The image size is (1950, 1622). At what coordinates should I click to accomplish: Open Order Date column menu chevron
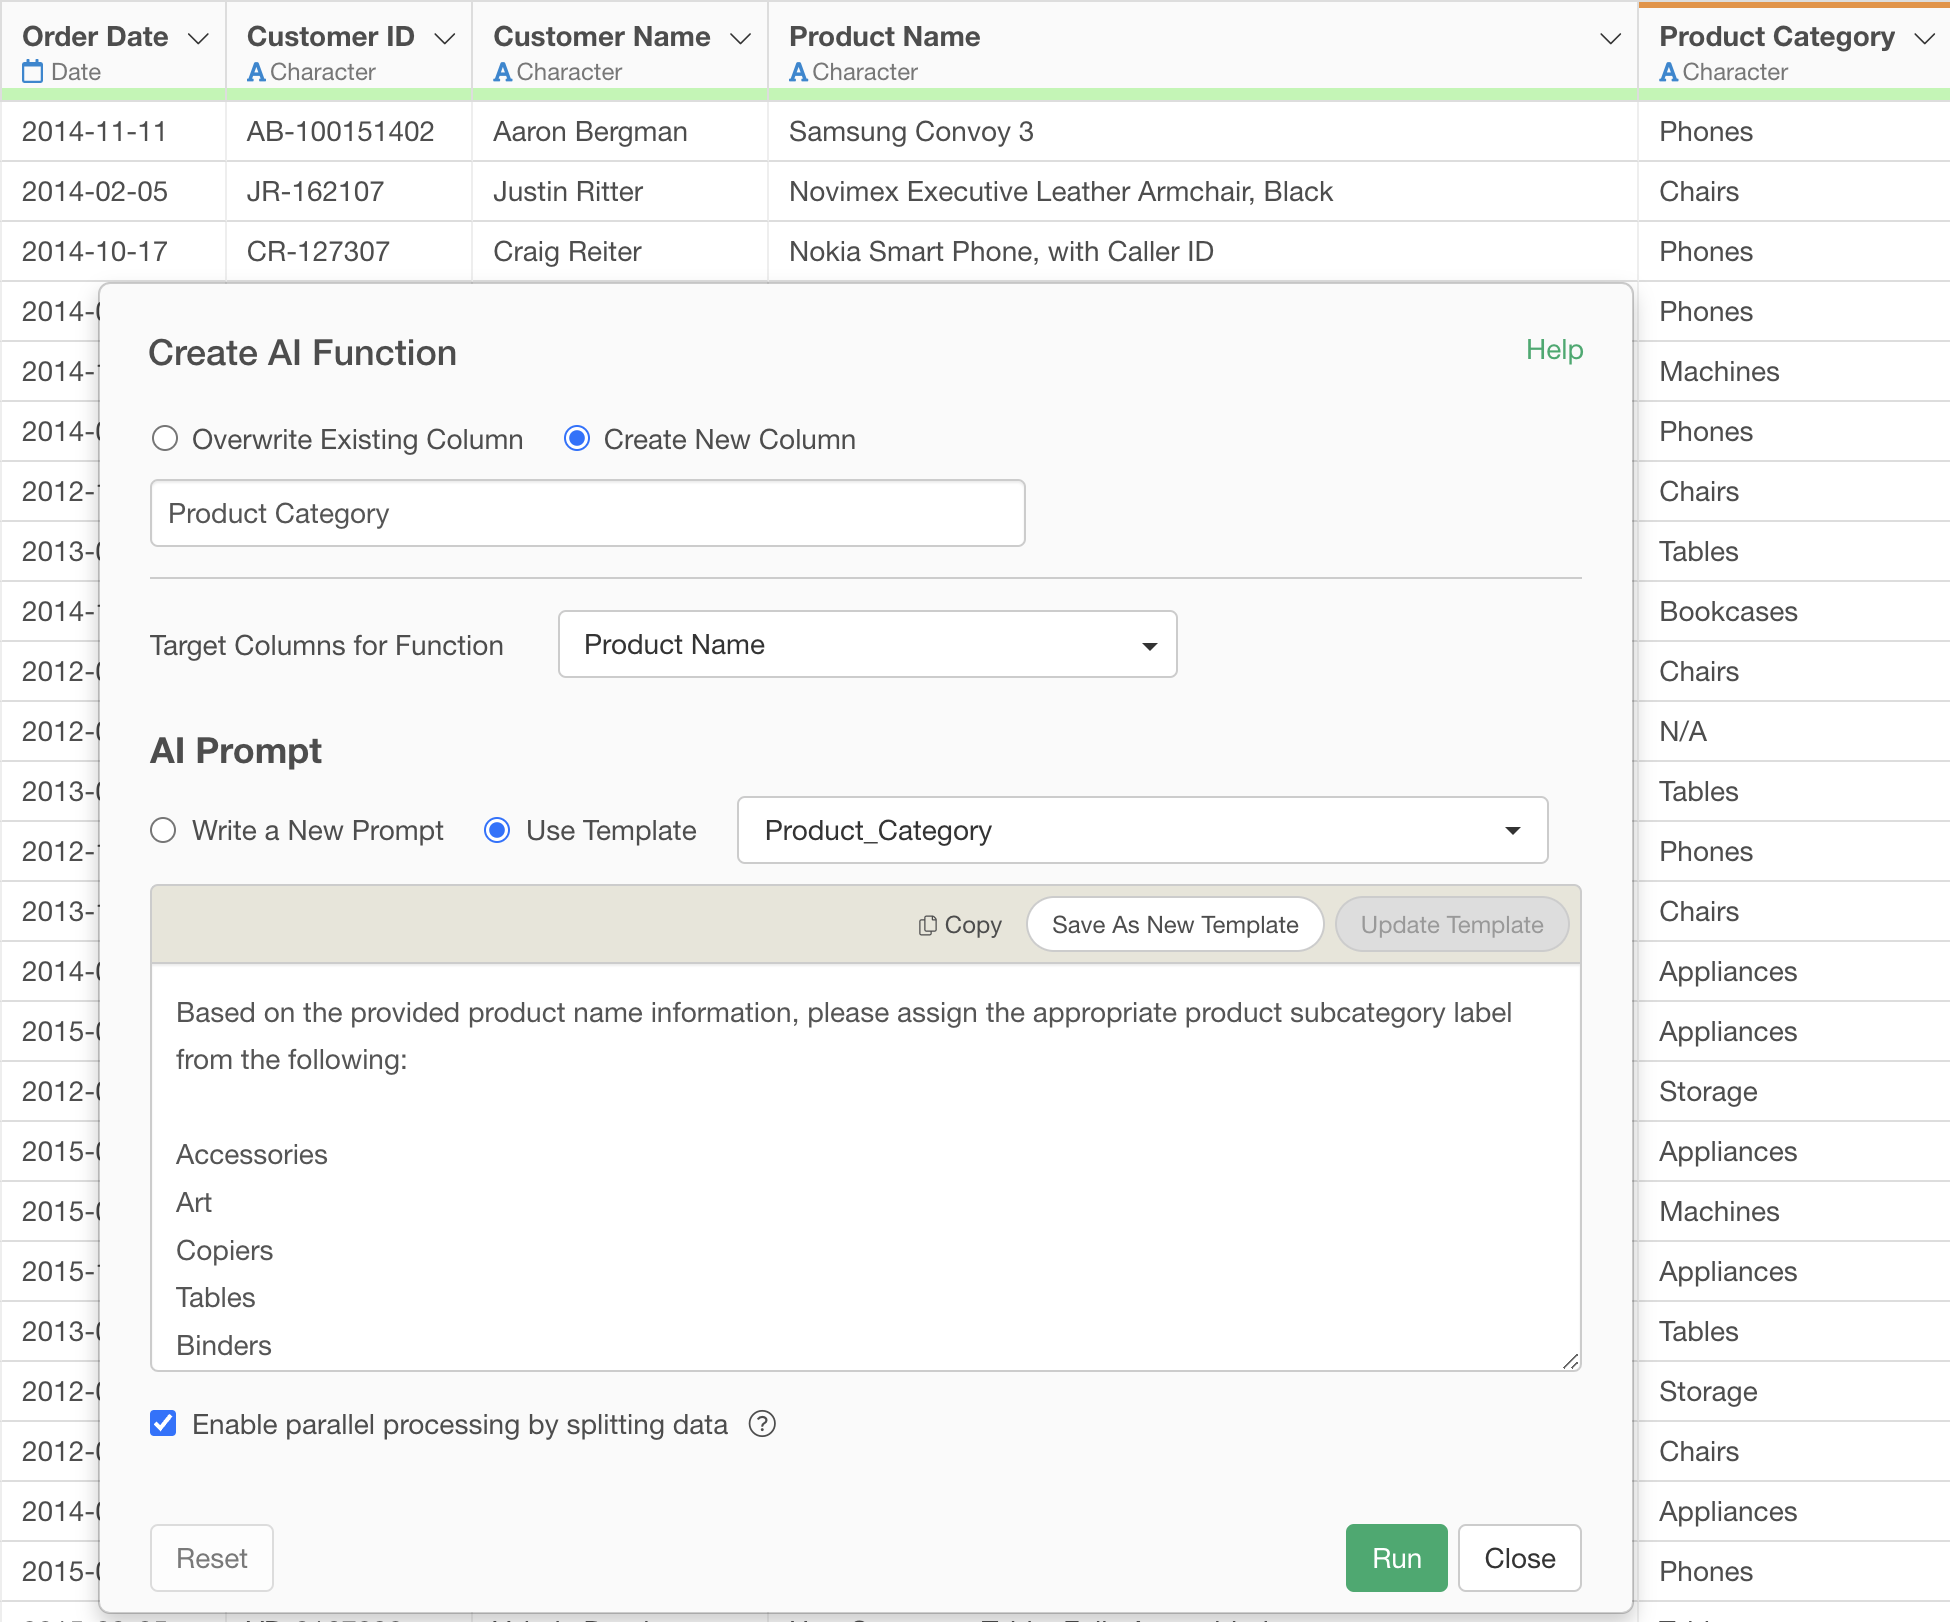pos(198,38)
